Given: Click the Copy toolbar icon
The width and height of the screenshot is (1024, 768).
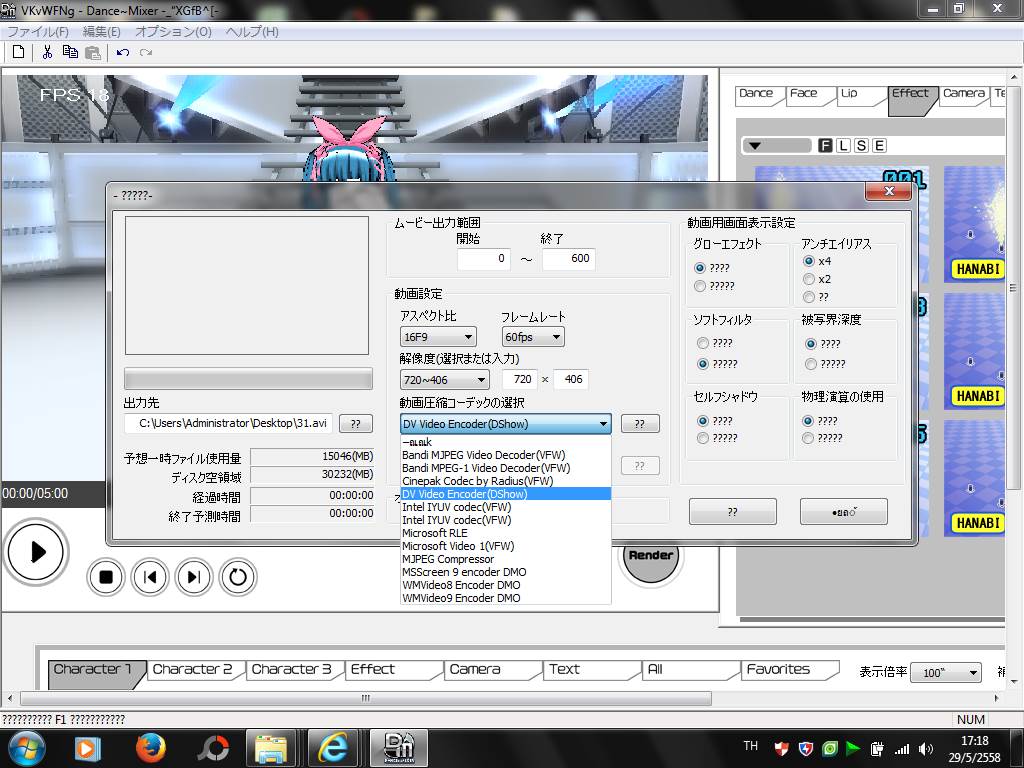Looking at the screenshot, I should click(70, 52).
